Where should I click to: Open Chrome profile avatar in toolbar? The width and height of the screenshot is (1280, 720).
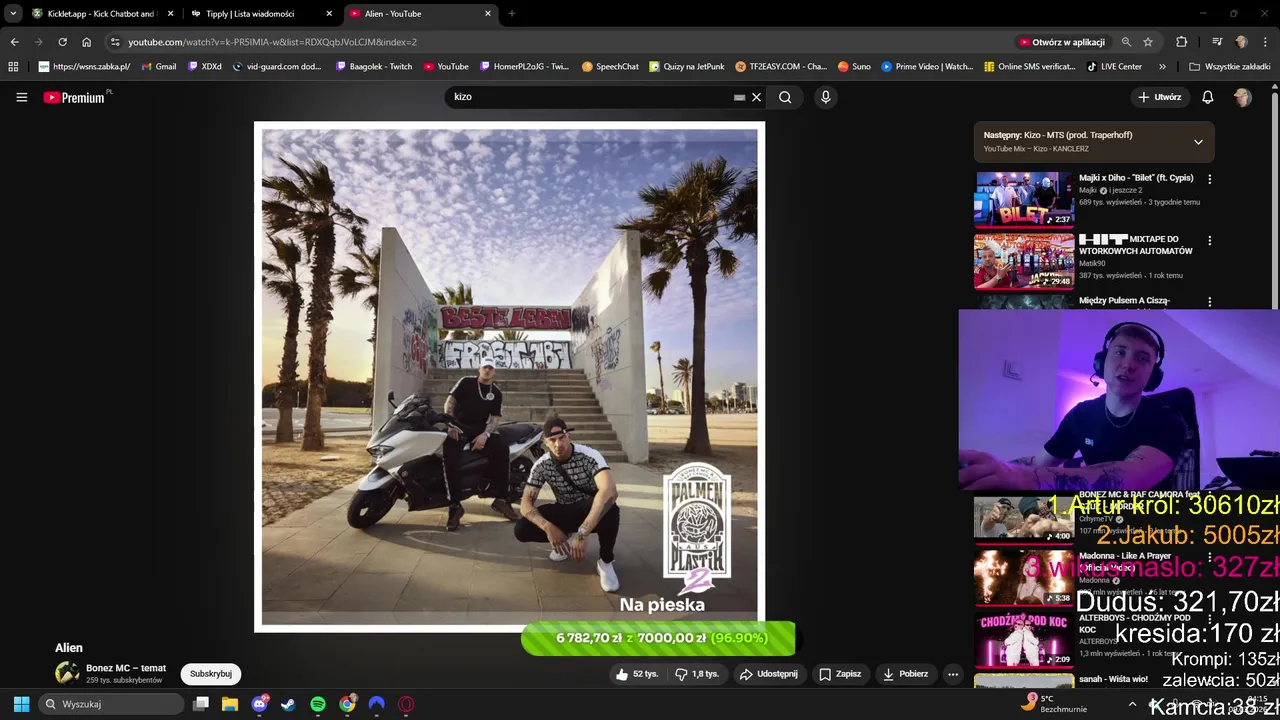tap(1241, 42)
